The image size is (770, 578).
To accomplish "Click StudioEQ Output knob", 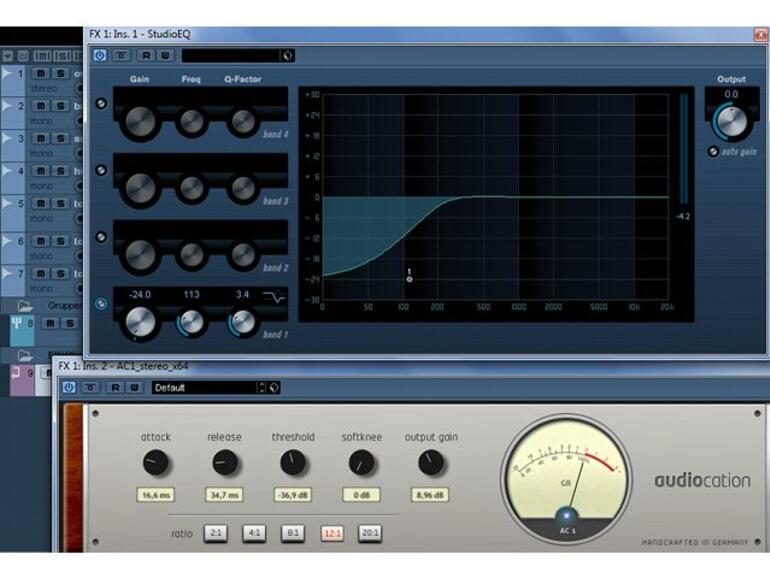I will point(732,121).
